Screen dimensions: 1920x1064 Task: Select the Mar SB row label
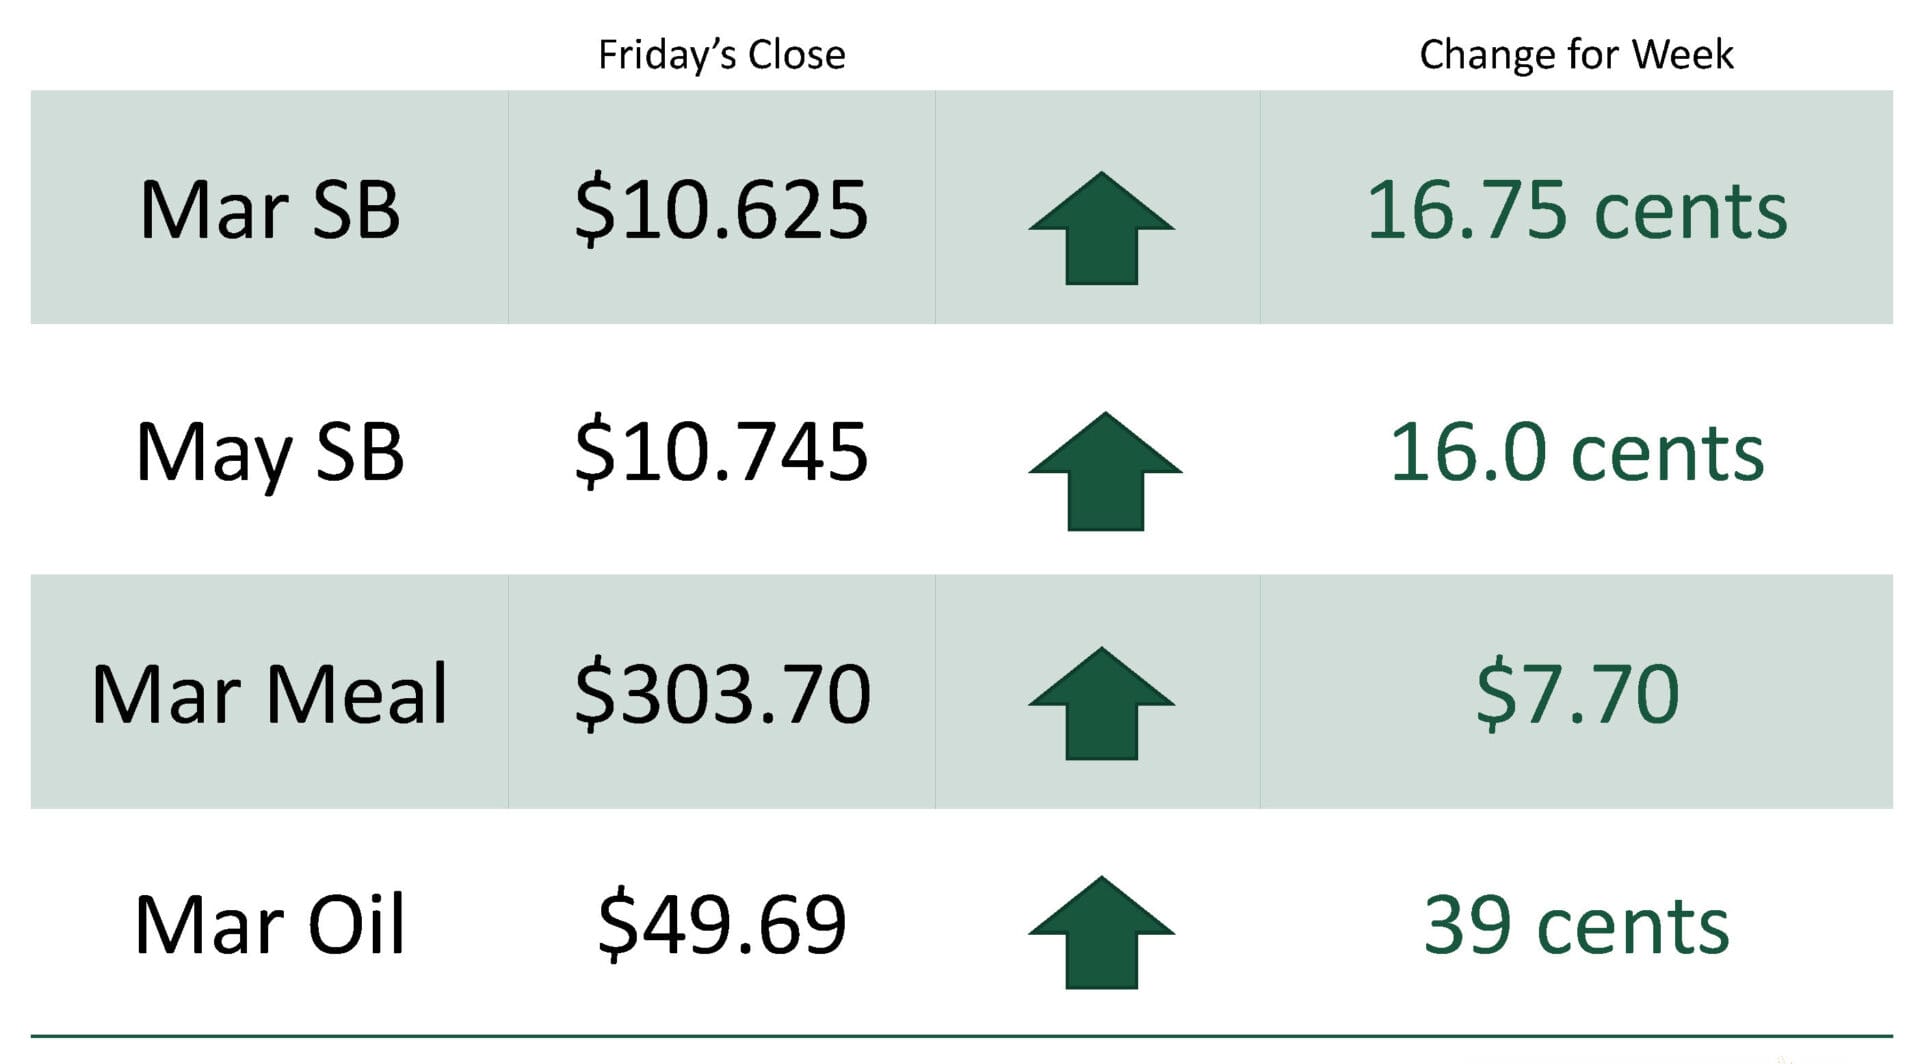click(270, 210)
